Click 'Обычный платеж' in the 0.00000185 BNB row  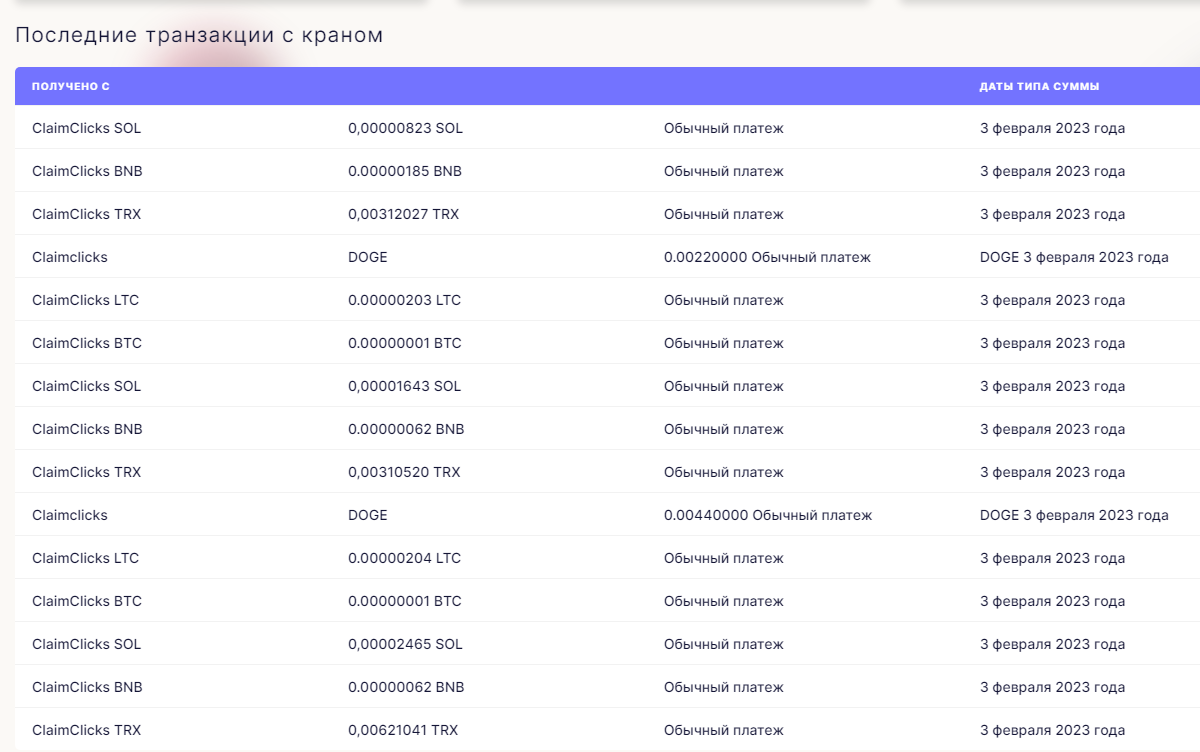coord(724,171)
